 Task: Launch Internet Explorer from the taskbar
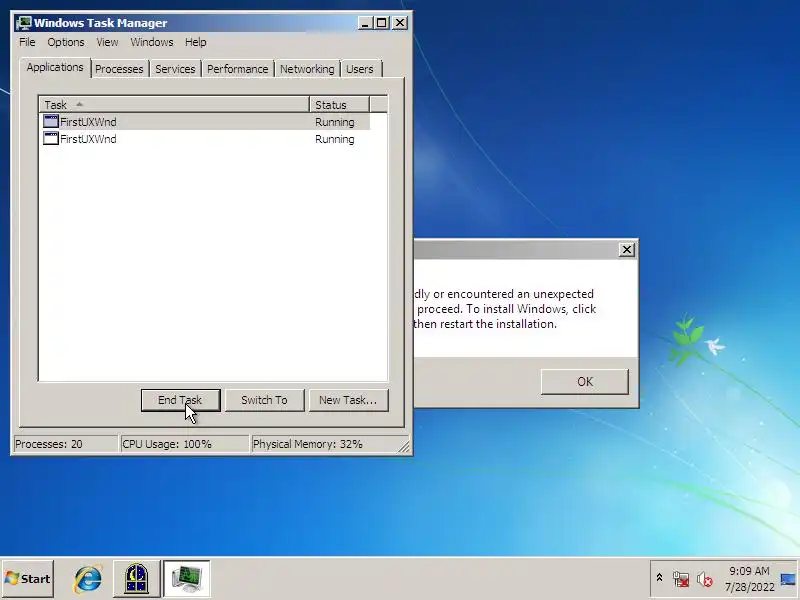[88, 579]
